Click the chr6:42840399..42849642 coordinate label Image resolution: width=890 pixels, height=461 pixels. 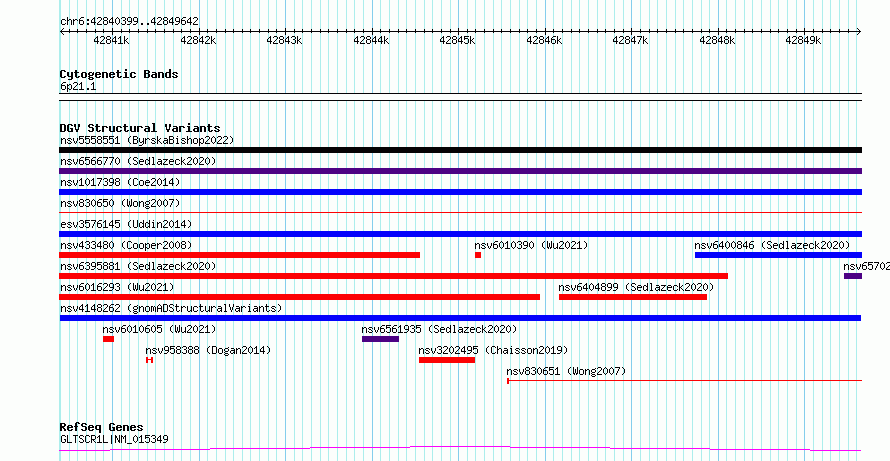pyautogui.click(x=129, y=22)
